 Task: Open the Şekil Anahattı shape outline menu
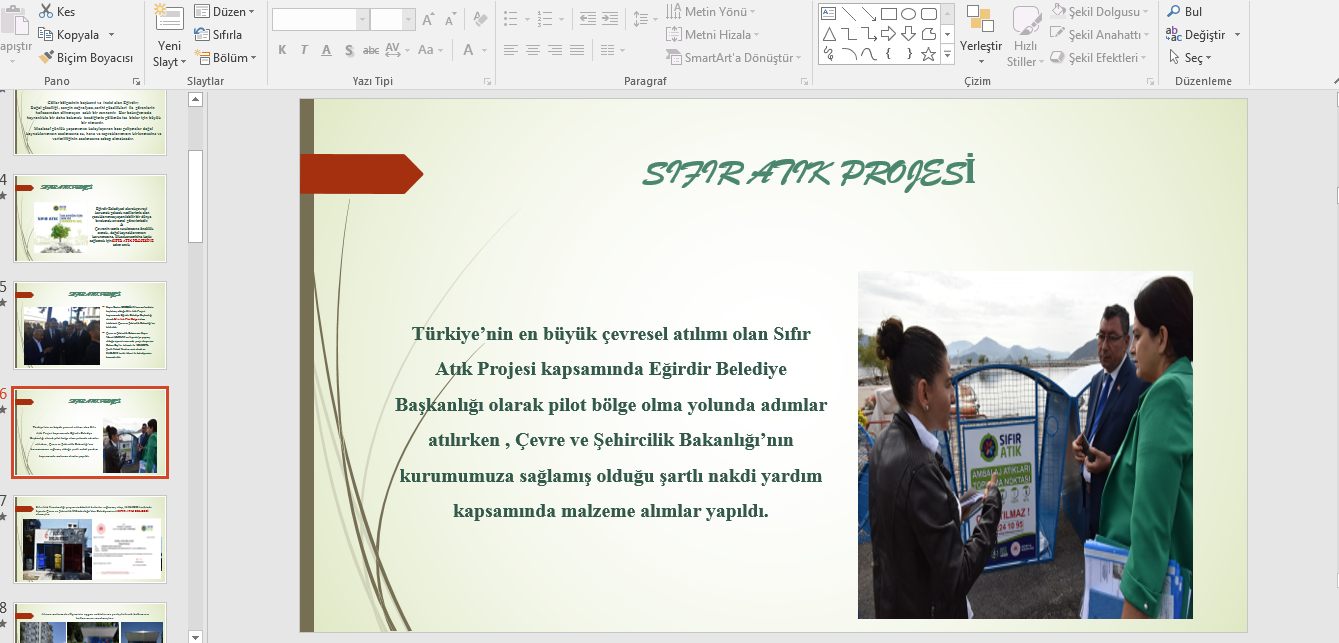[x=1100, y=34]
